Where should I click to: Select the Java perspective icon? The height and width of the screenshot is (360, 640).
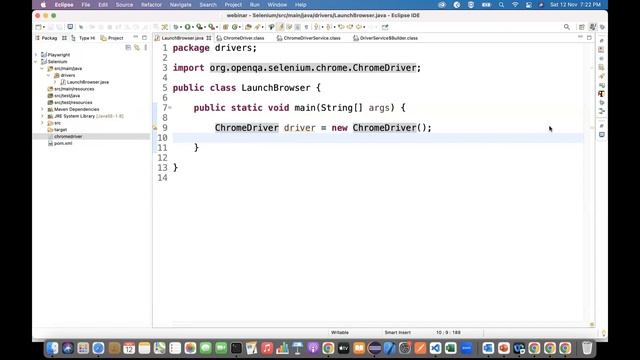point(593,27)
